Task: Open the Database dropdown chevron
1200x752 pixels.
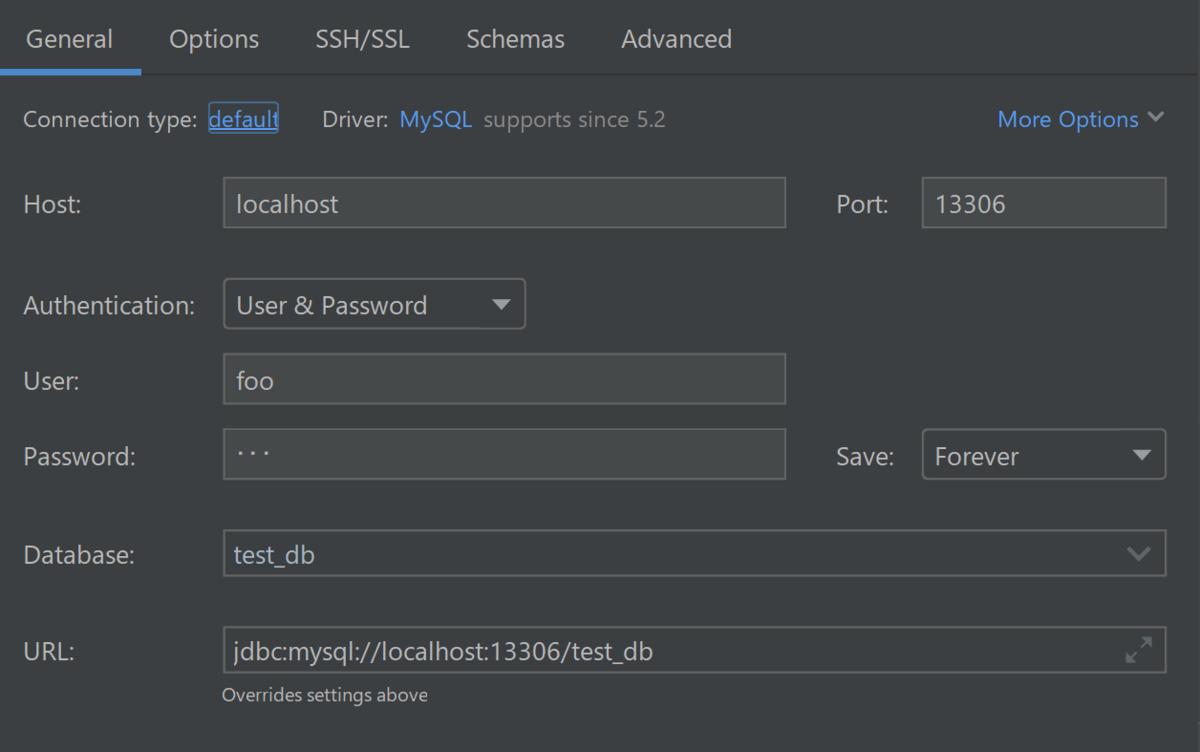Action: coord(1138,554)
